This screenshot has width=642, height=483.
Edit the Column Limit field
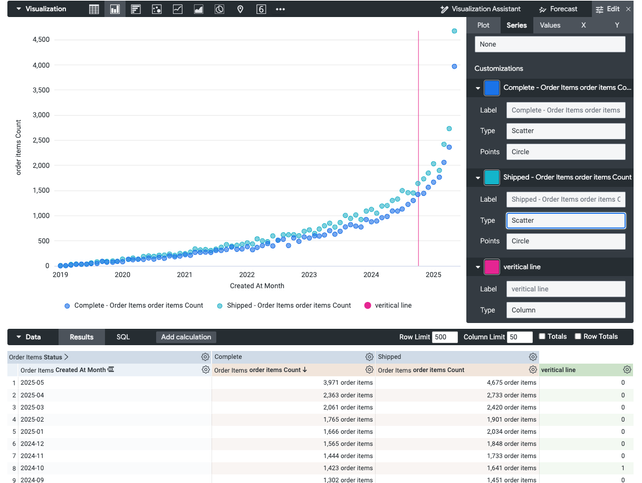click(520, 337)
